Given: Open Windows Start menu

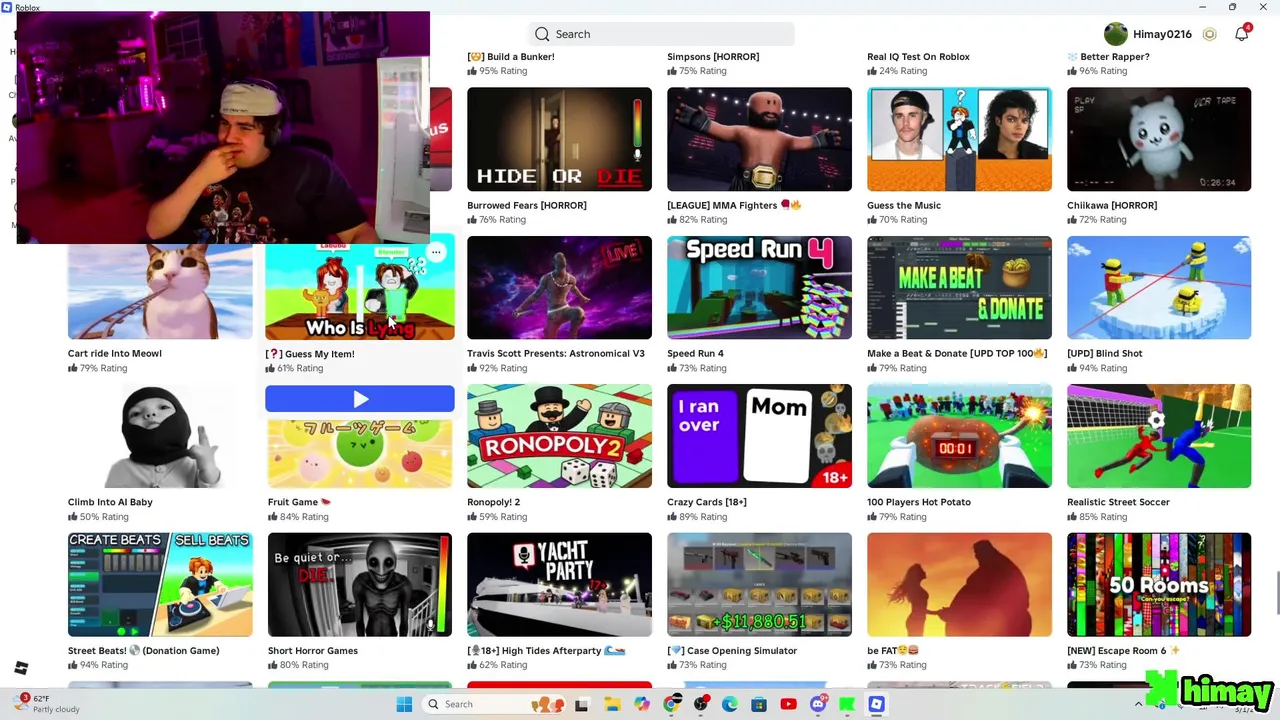Looking at the screenshot, I should tap(404, 704).
